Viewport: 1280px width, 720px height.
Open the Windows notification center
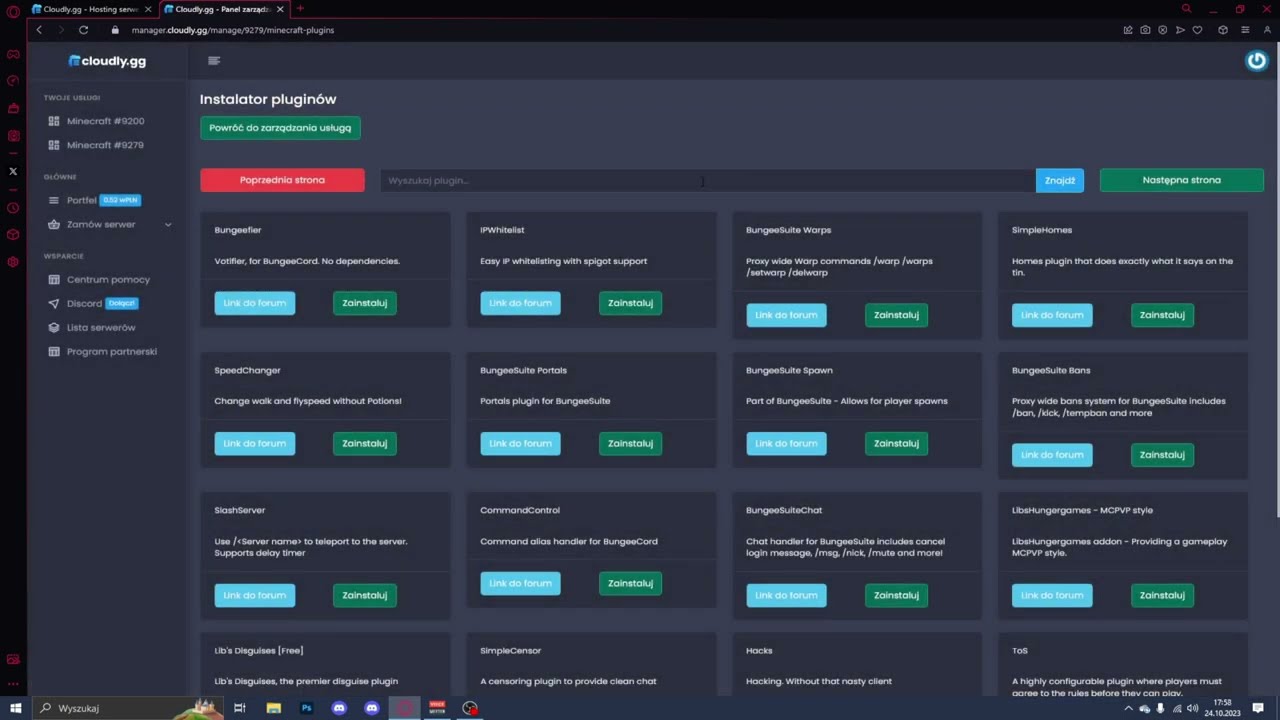tap(1258, 708)
